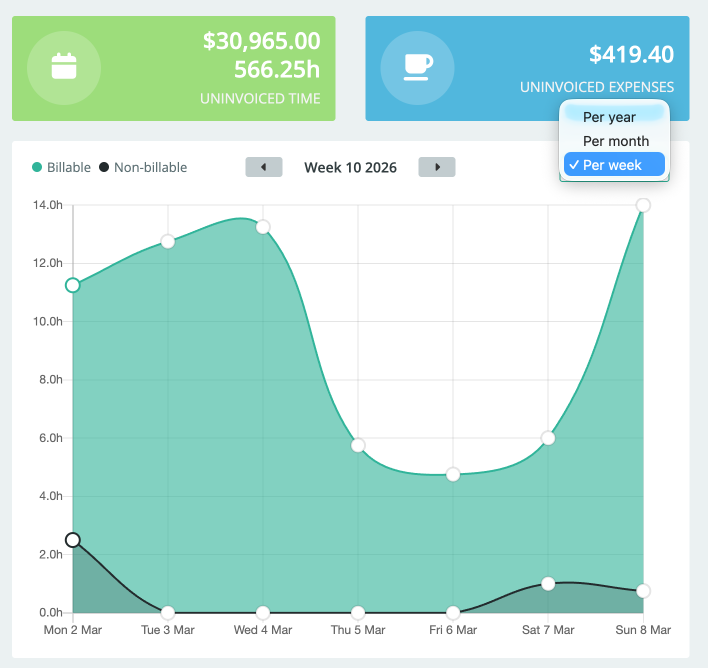The width and height of the screenshot is (708, 668).
Task: Select non-billable data point for Sun 8 Mar
Action: 643,591
